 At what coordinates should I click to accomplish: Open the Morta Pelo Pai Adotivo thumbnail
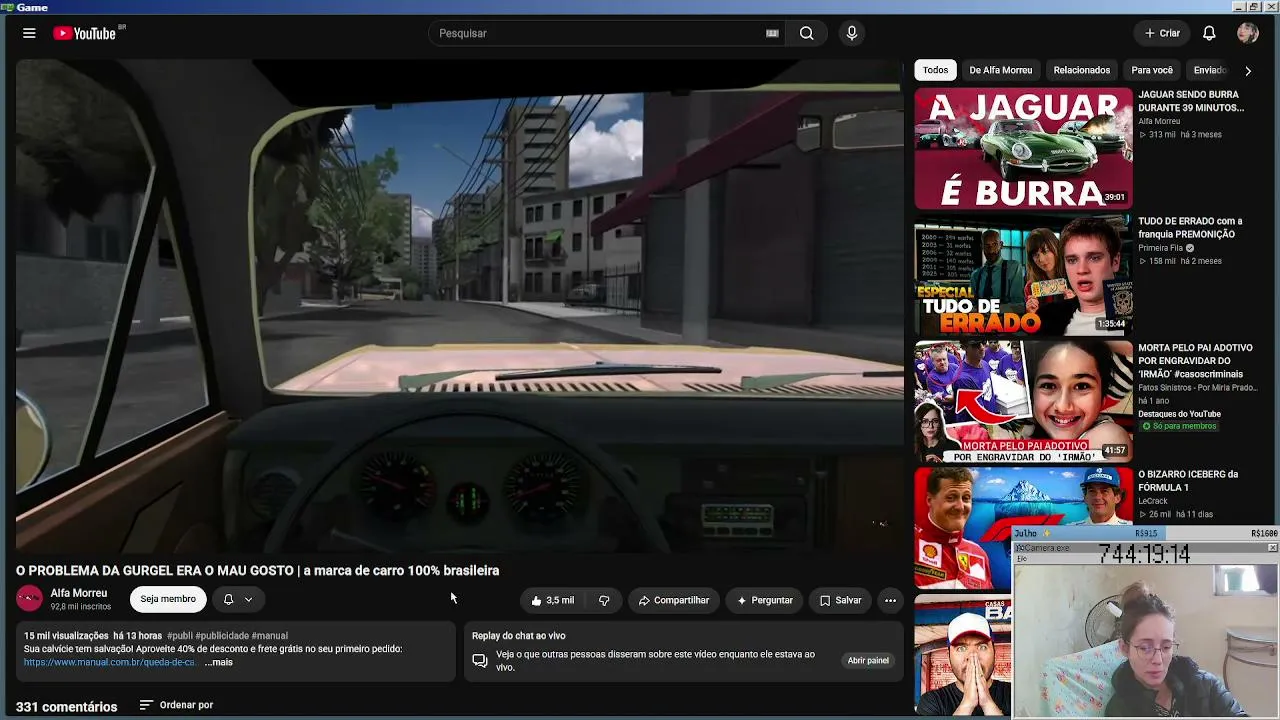point(1023,402)
